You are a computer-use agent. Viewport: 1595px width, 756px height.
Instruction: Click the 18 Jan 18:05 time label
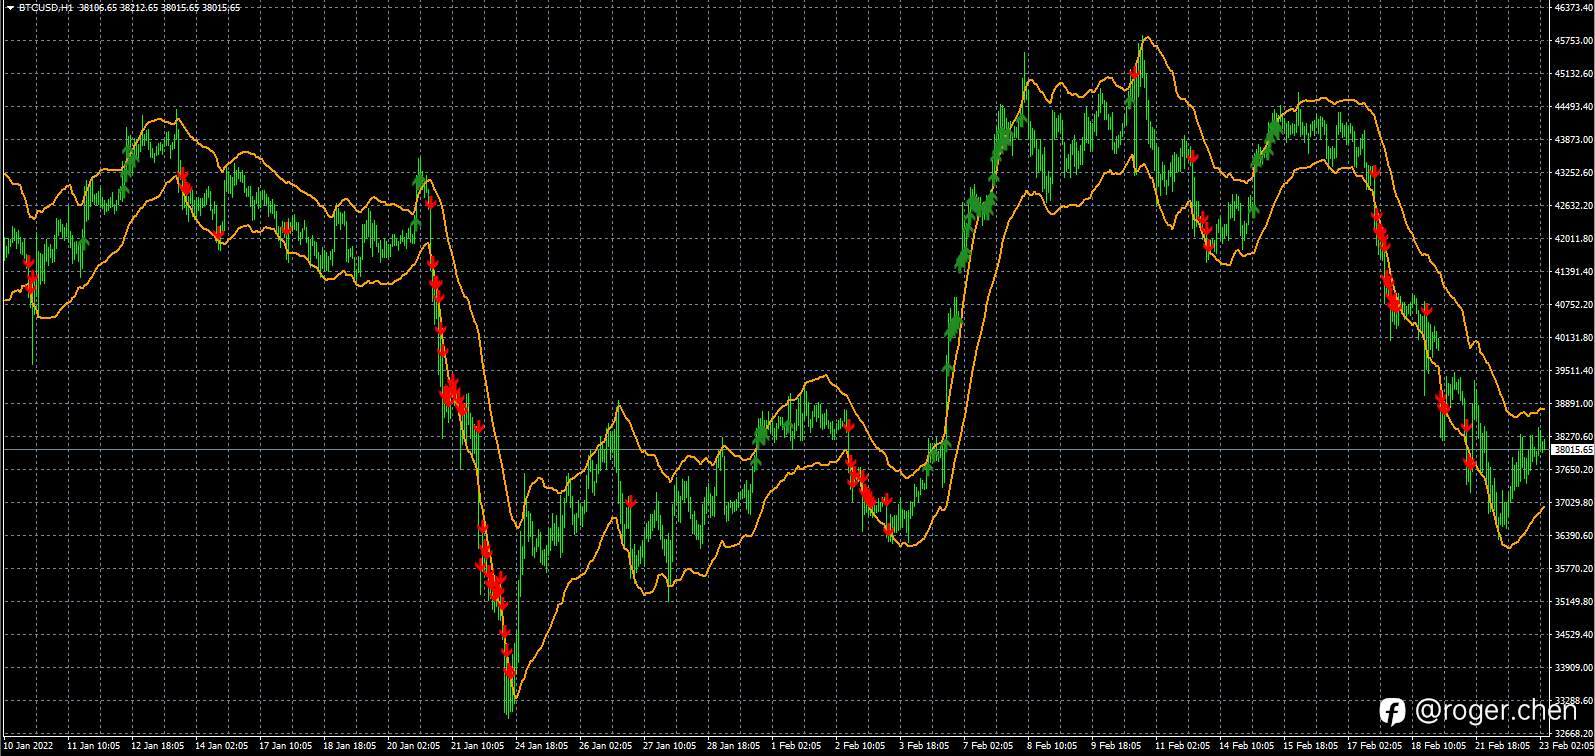pos(349,745)
